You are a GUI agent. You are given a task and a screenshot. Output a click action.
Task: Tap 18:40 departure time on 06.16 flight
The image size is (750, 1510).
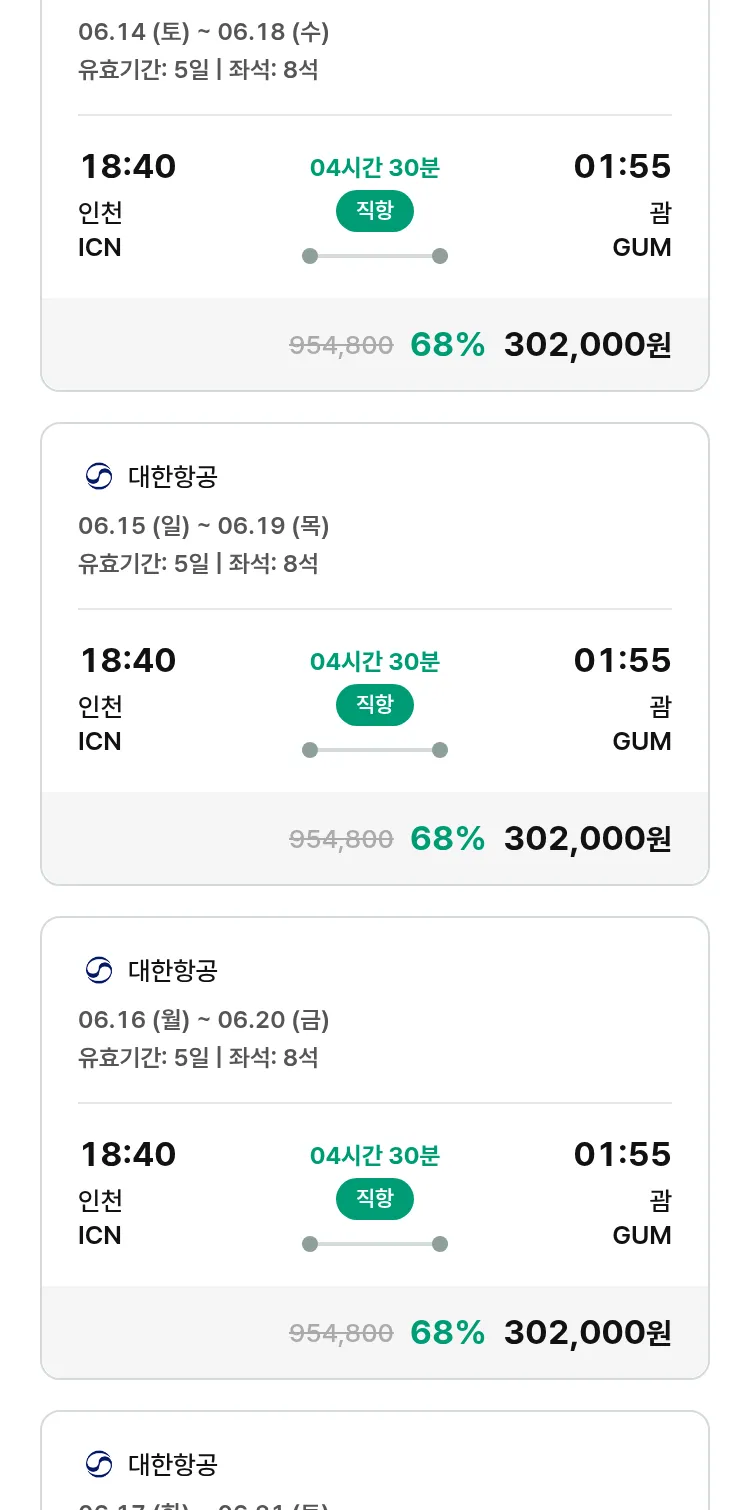pos(128,1154)
